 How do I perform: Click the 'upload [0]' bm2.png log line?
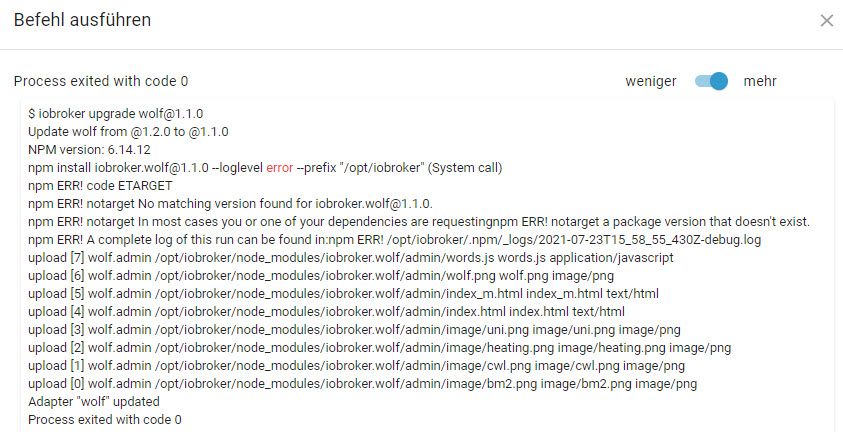click(362, 384)
